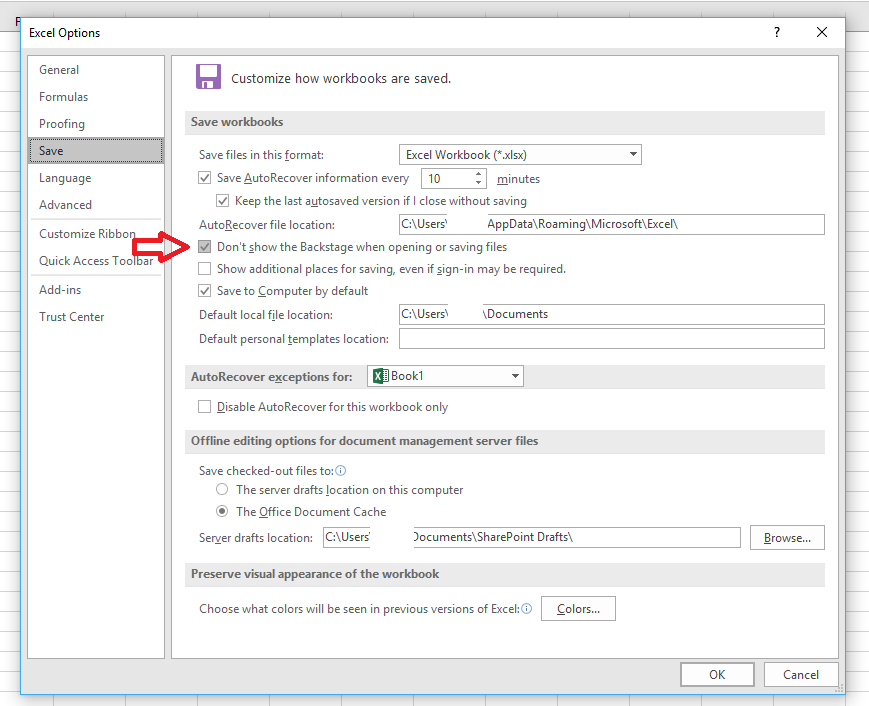Click the AutoRecover minutes number field

[448, 178]
